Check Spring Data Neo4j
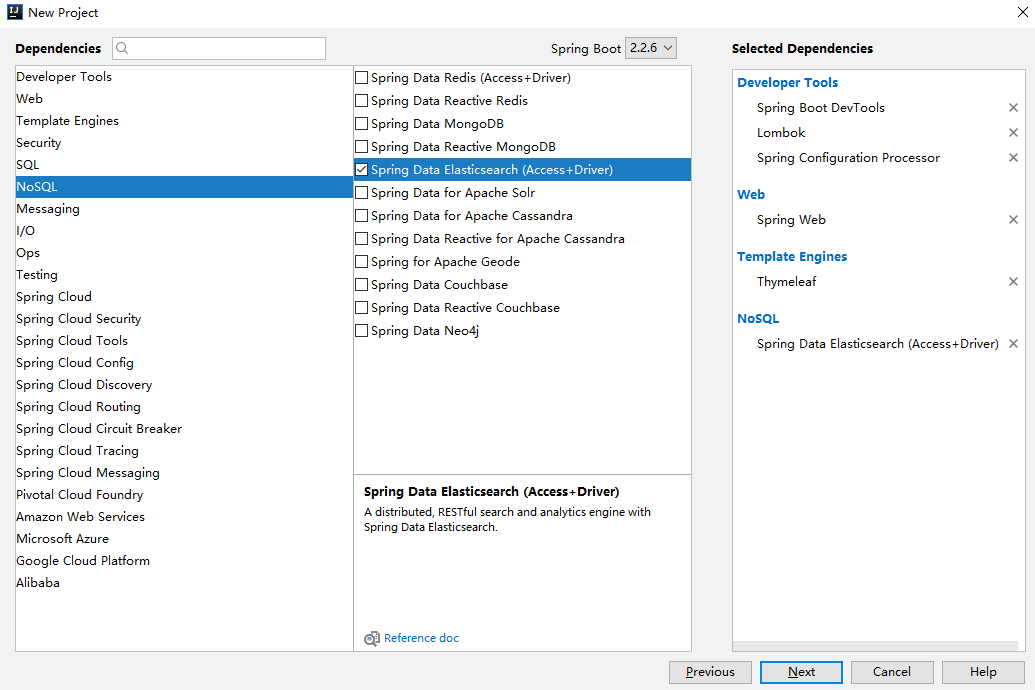 [x=362, y=331]
